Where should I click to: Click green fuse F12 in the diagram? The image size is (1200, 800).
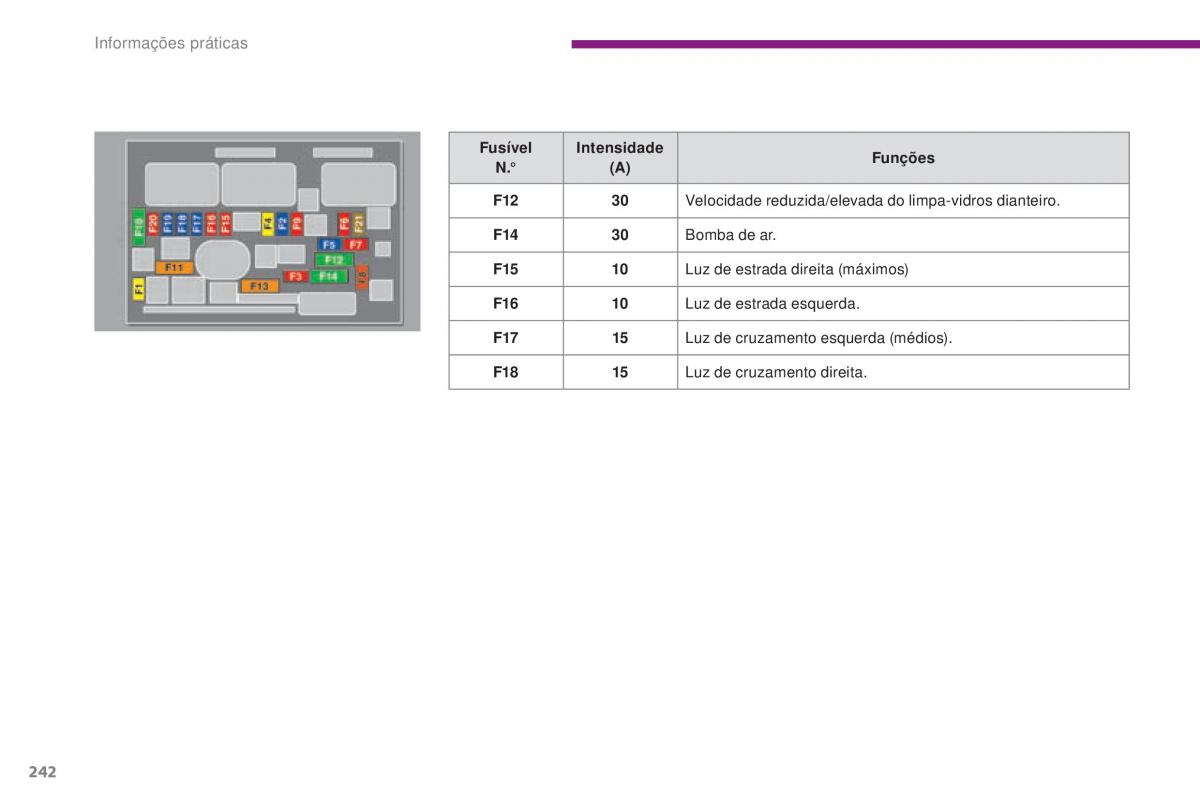(334, 260)
